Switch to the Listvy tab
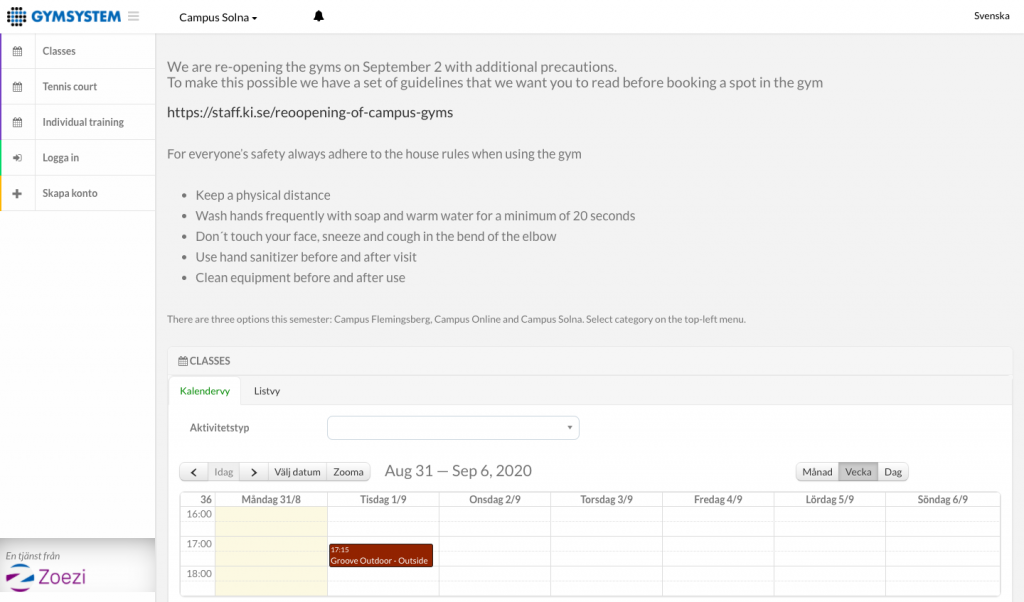Screen dimensions: 1024x602 tap(266, 391)
